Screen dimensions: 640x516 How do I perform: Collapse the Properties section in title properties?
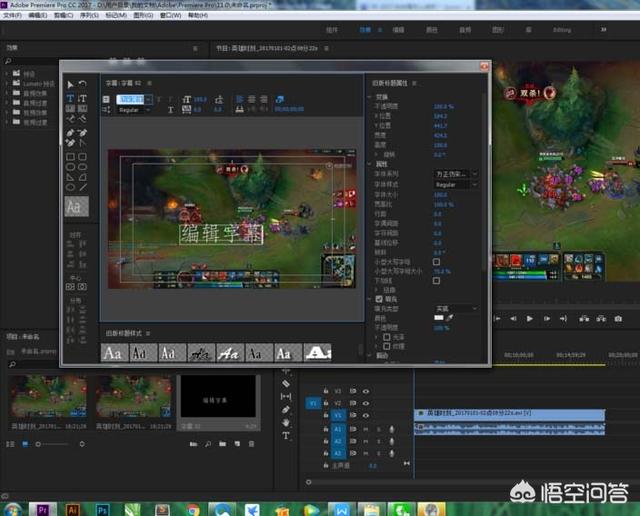pos(369,164)
